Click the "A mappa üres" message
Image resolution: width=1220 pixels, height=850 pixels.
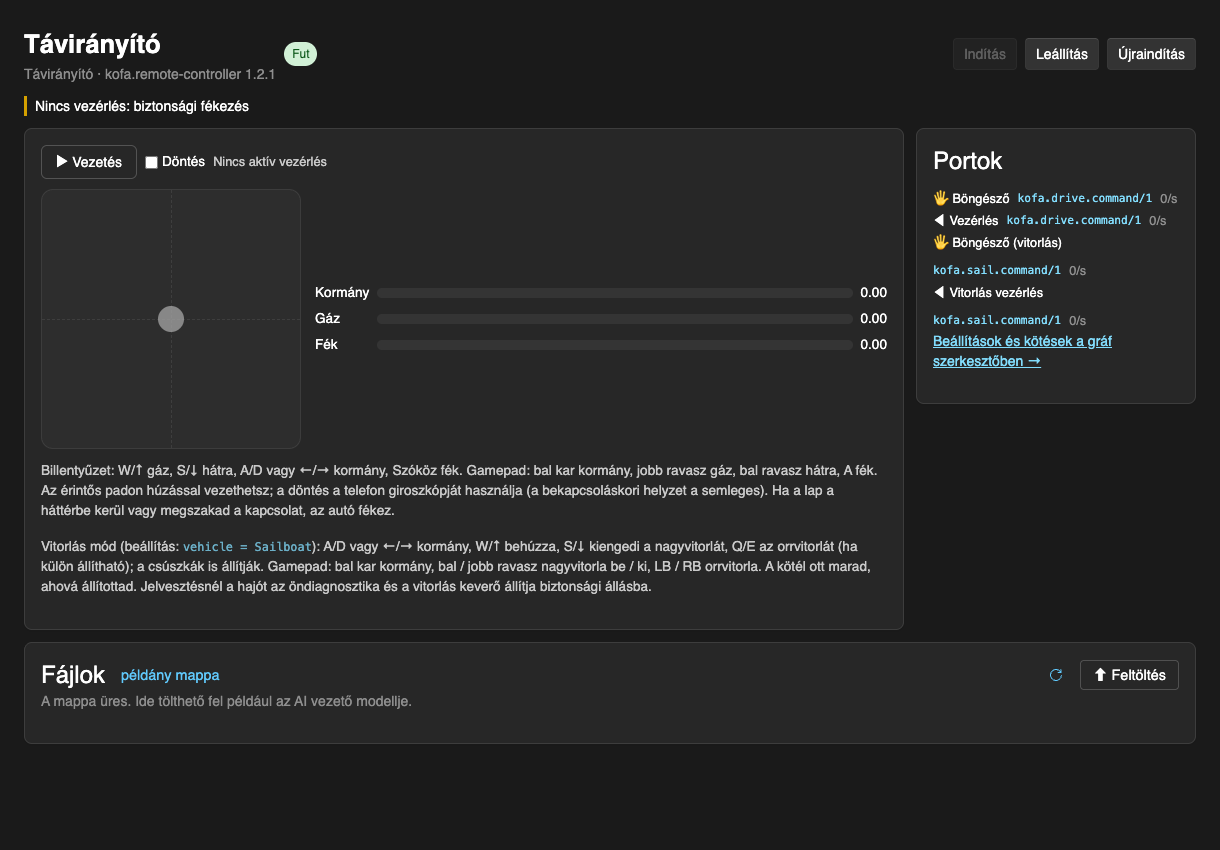[x=226, y=701]
